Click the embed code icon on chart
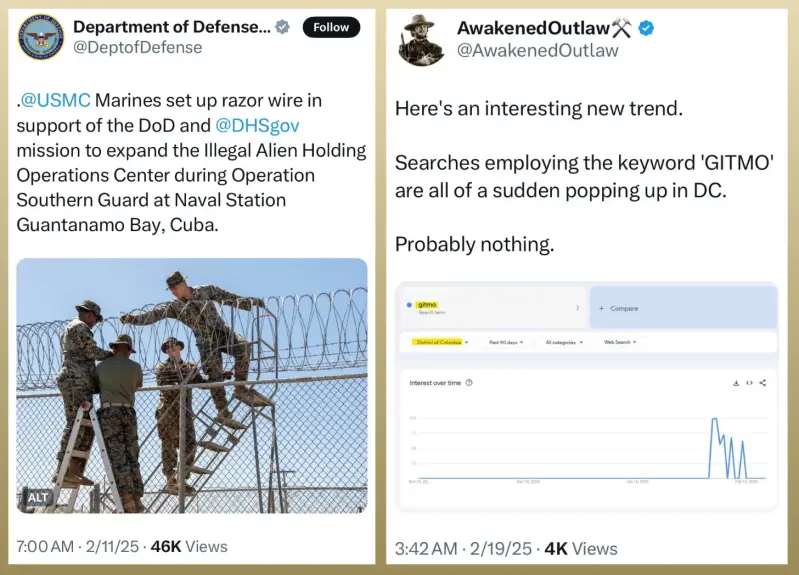Image resolution: width=799 pixels, height=575 pixels. tap(749, 382)
